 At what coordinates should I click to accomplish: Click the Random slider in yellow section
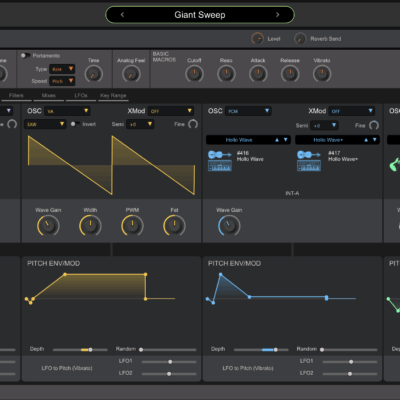[168, 350]
